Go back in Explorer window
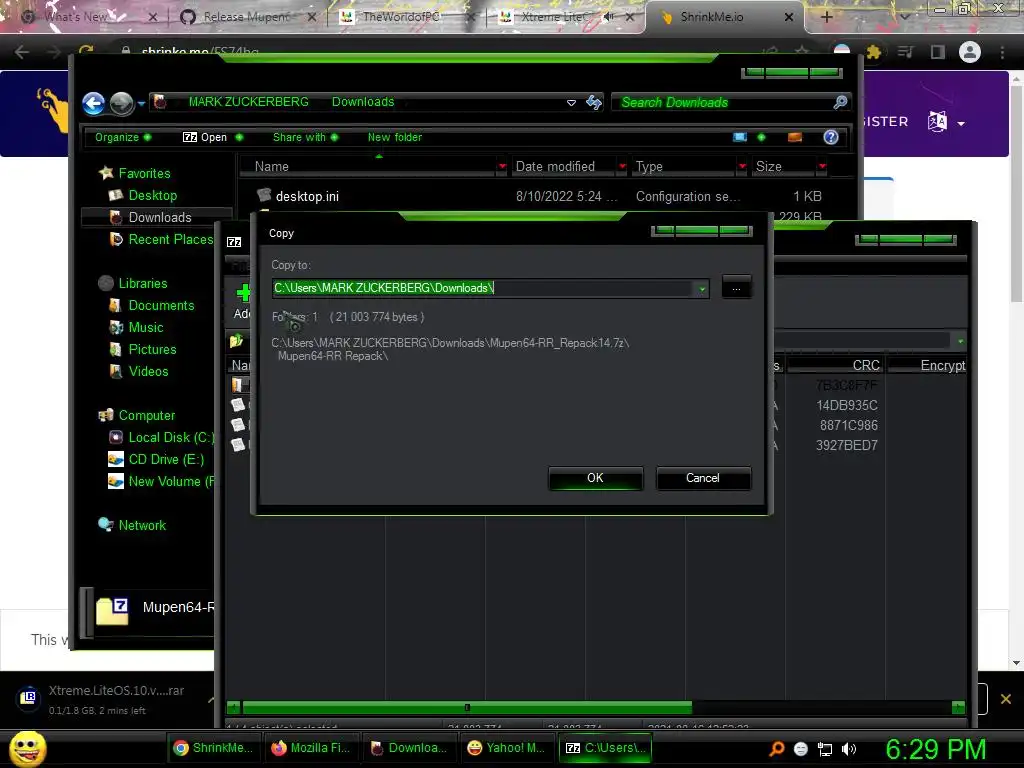The image size is (1024, 768). click(94, 103)
